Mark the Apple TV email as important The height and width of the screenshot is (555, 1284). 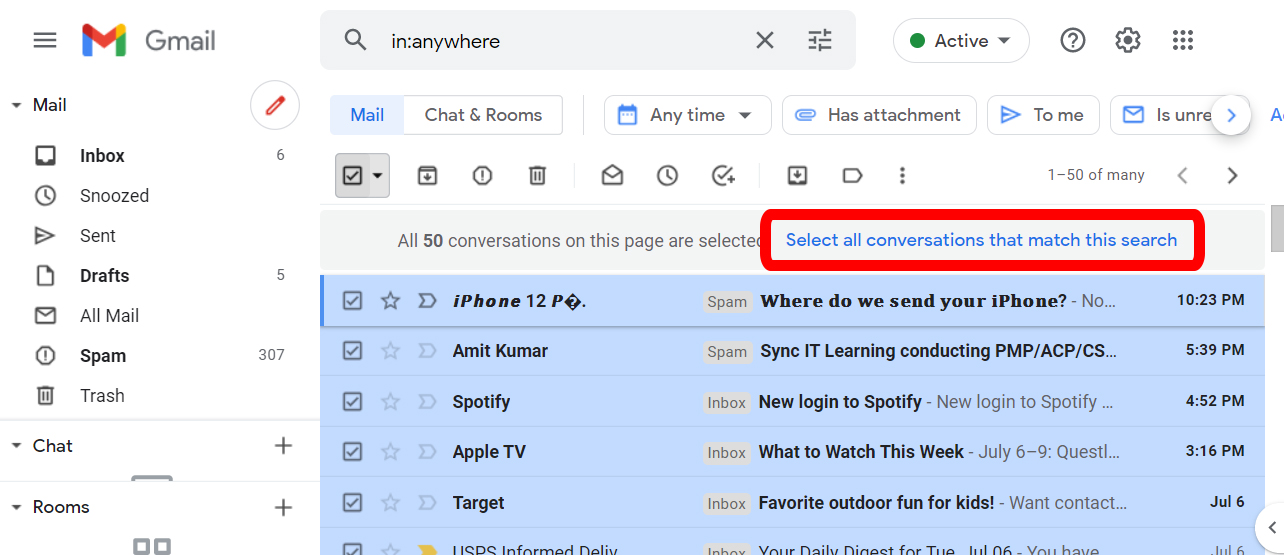pos(427,452)
